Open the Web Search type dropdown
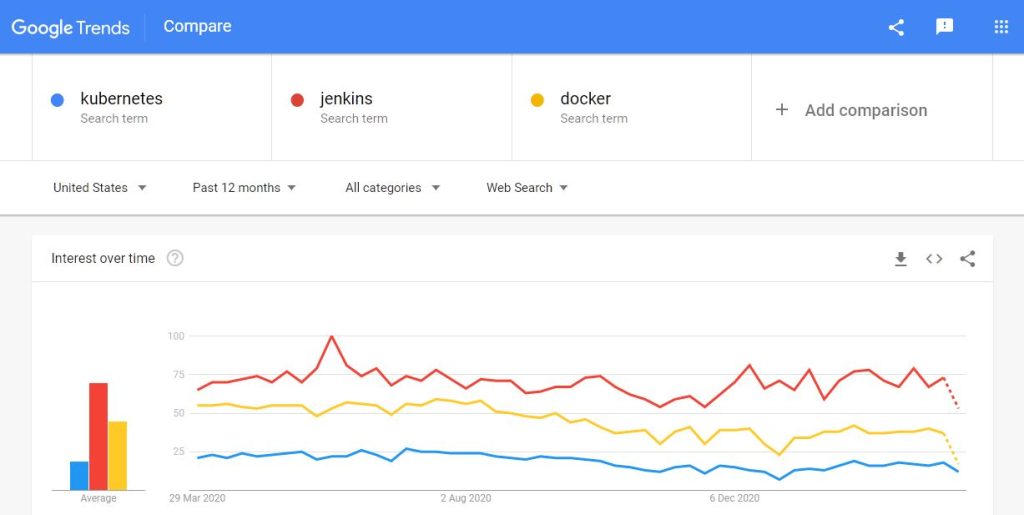This screenshot has height=515, width=1024. [x=527, y=188]
